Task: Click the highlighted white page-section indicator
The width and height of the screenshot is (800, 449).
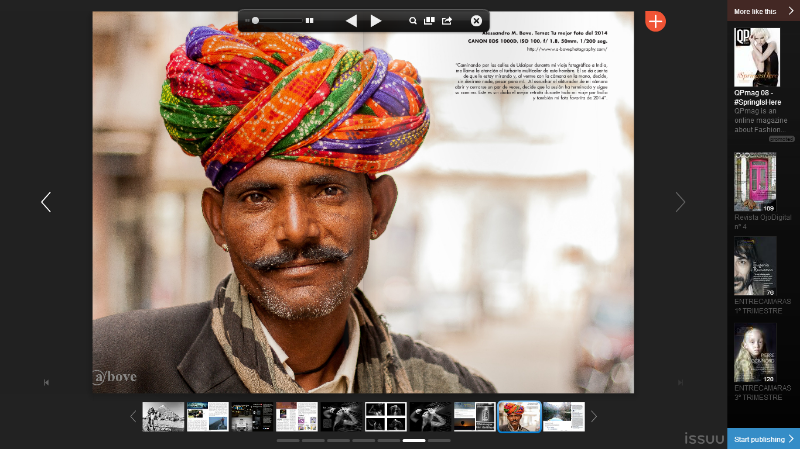Action: tap(414, 440)
